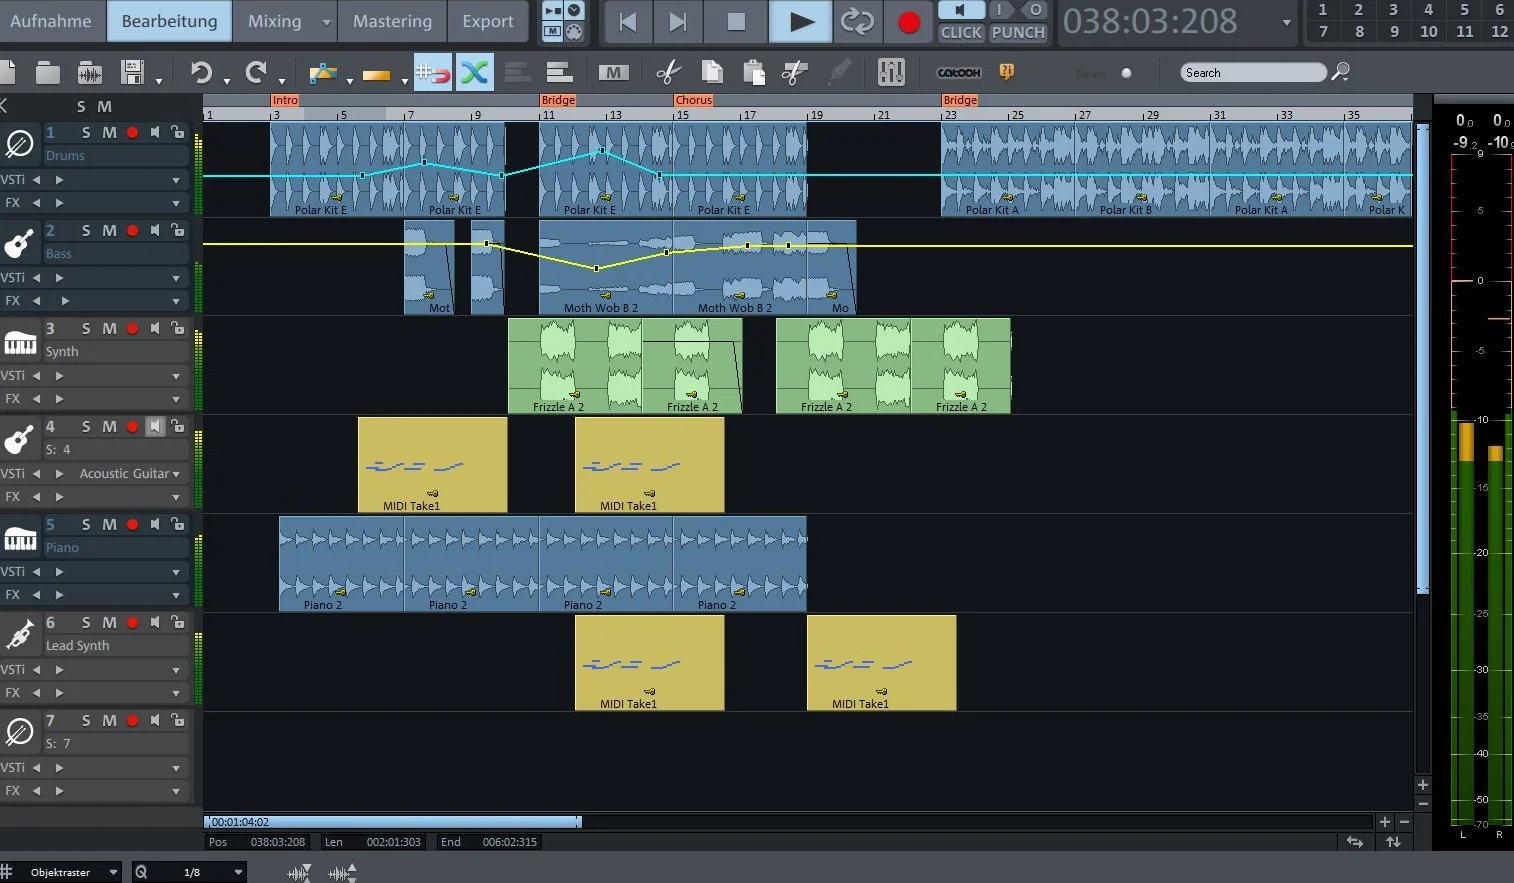The width and height of the screenshot is (1514, 883).
Task: Toggle the lock icon on Piano track
Action: [x=177, y=524]
